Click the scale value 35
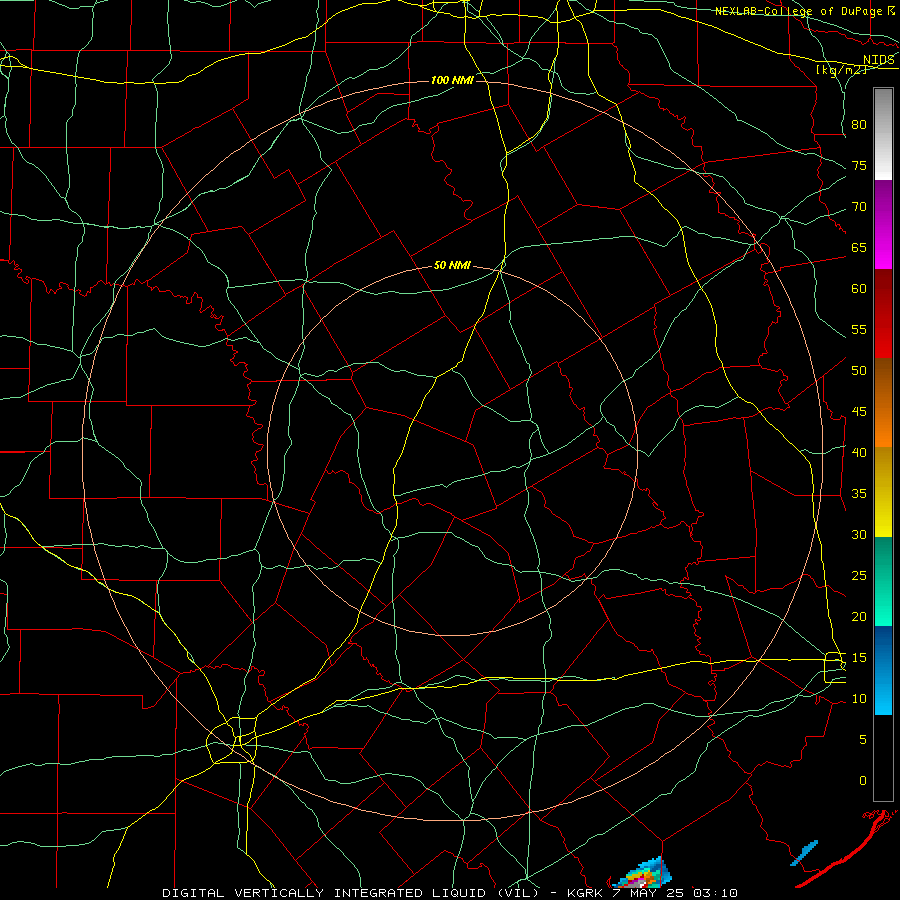 pyautogui.click(x=859, y=494)
